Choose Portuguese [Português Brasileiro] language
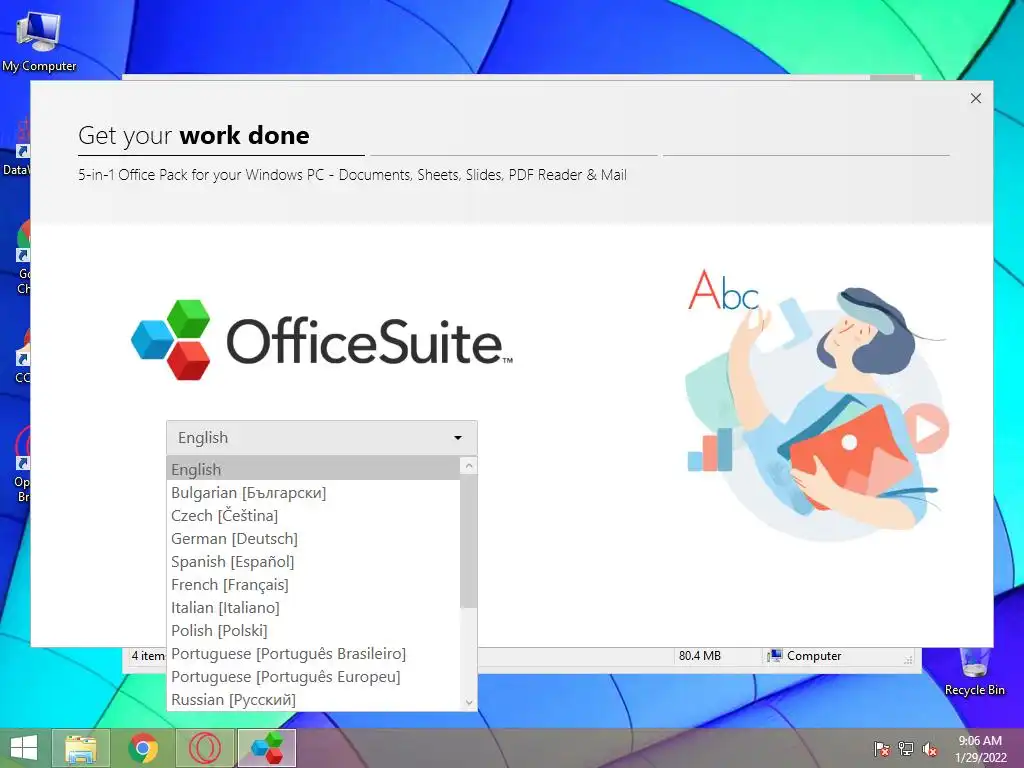The image size is (1024, 768). (x=314, y=653)
